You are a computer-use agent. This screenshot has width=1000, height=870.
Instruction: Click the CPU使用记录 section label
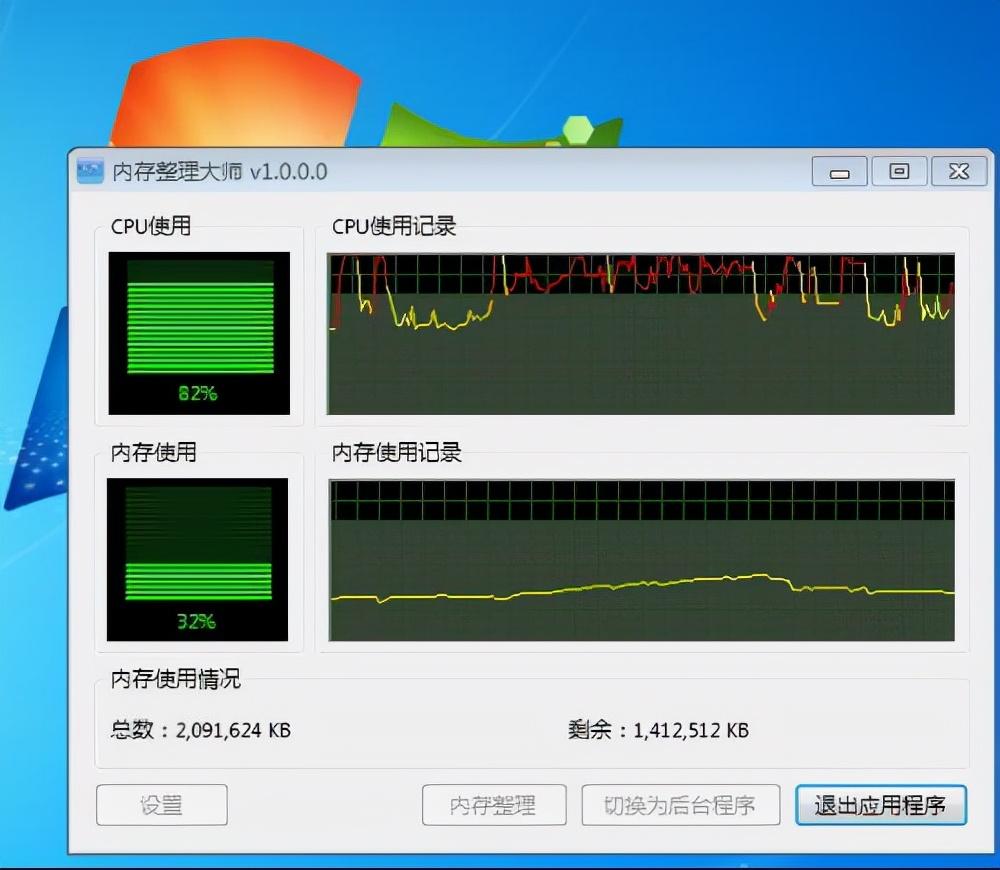coord(394,226)
